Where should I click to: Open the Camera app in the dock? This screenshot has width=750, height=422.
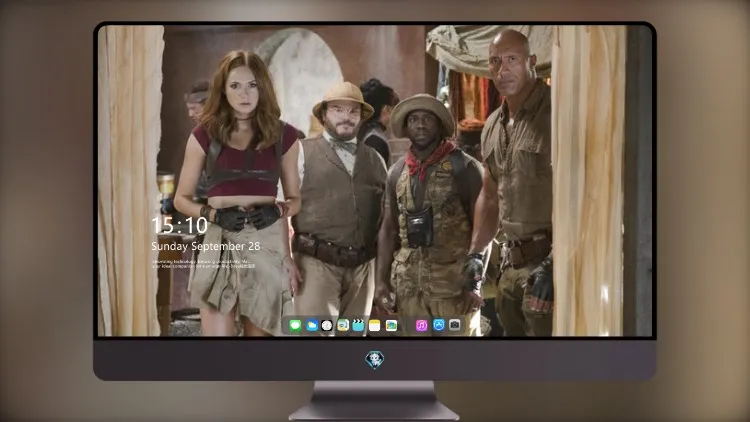point(455,325)
